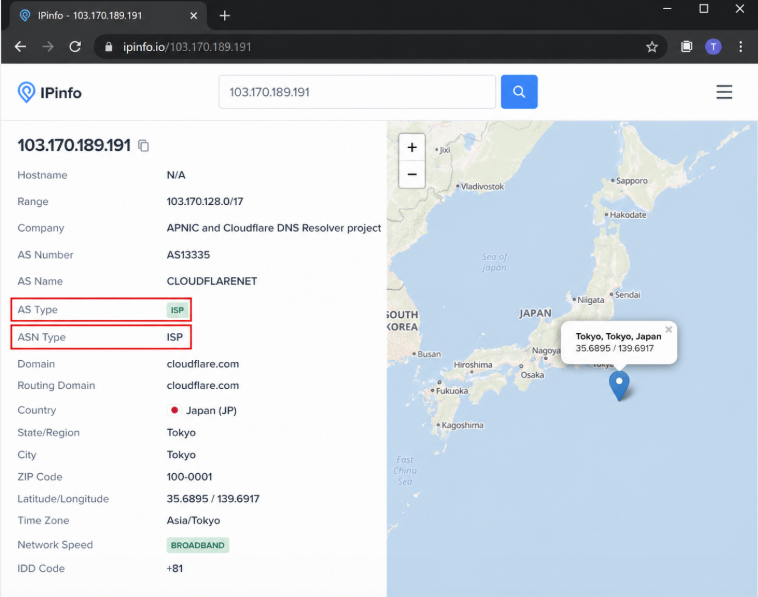758x597 pixels.
Task: Bookmark this page with the star icon
Action: (x=652, y=46)
